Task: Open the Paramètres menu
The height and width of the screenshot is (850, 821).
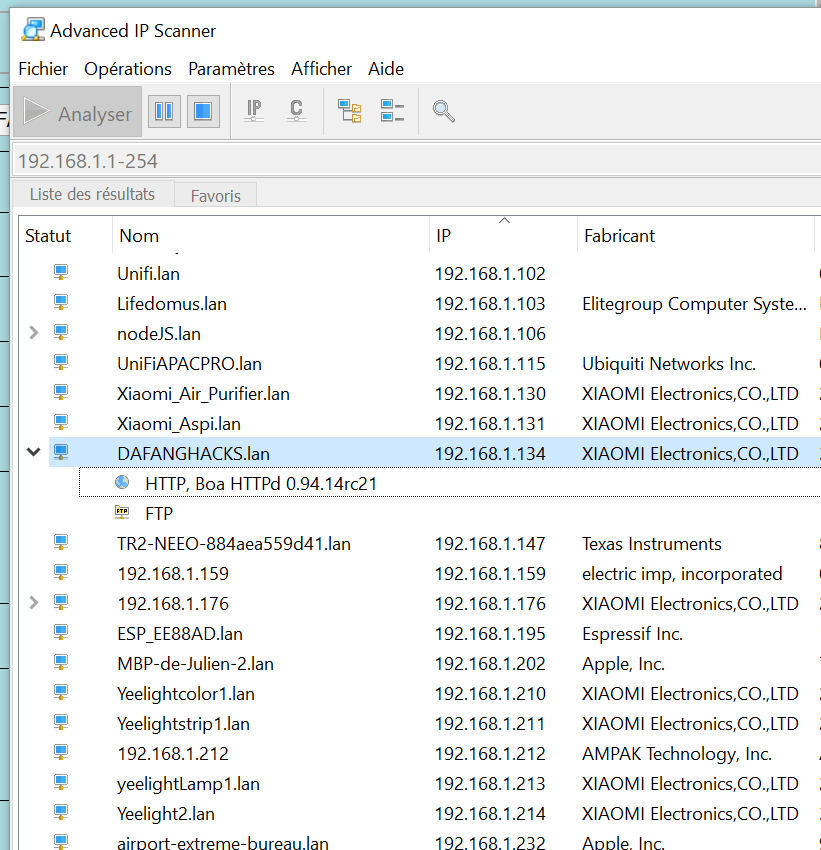Action: (231, 69)
